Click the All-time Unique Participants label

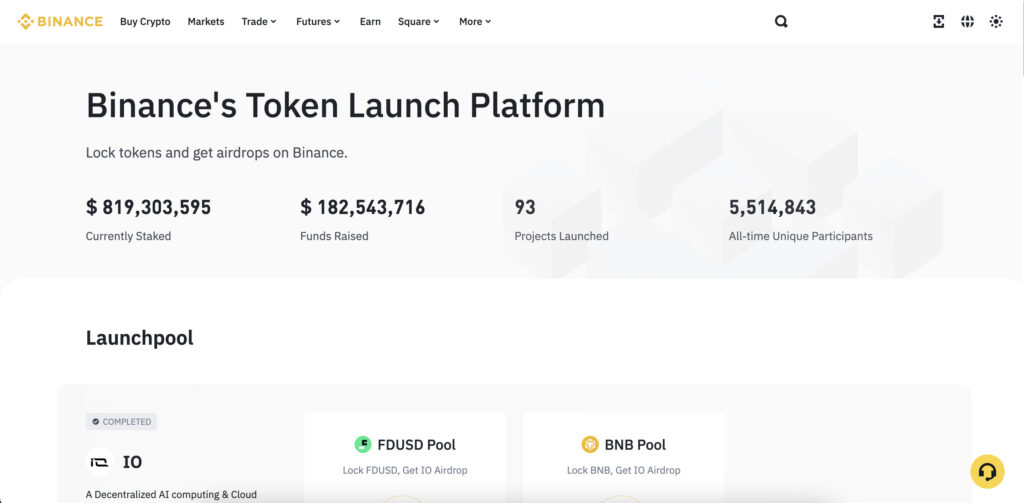801,236
